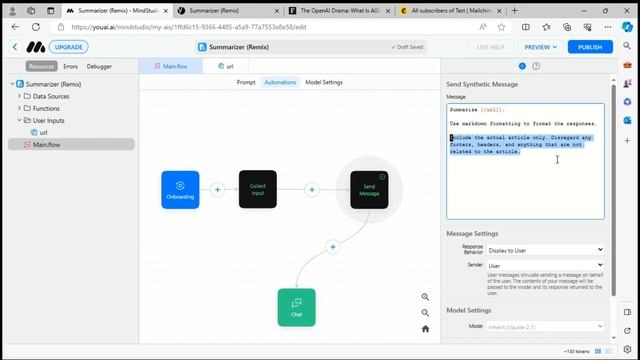Add step between Collect Input and Send Message
This screenshot has width=640, height=360.
click(312, 190)
